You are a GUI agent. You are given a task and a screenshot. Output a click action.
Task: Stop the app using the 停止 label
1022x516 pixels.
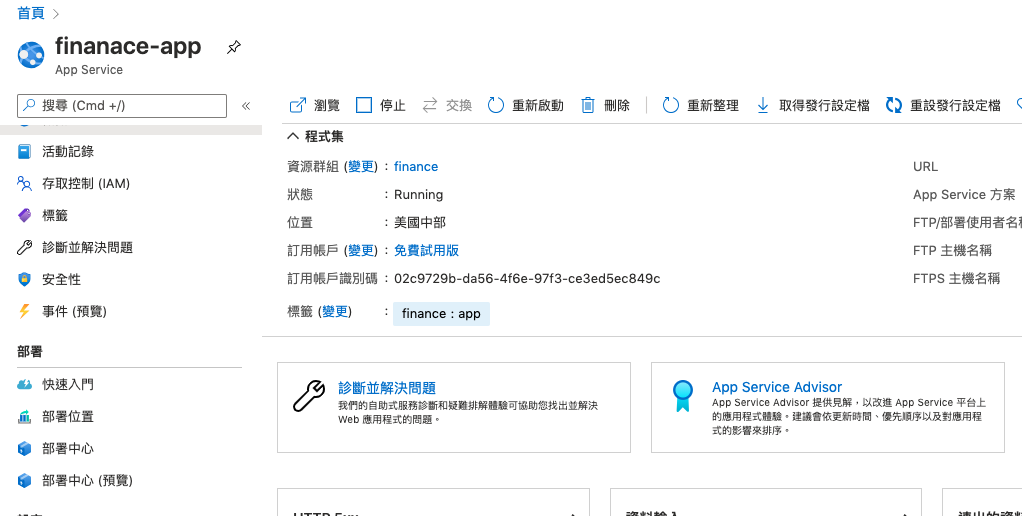coord(393,106)
